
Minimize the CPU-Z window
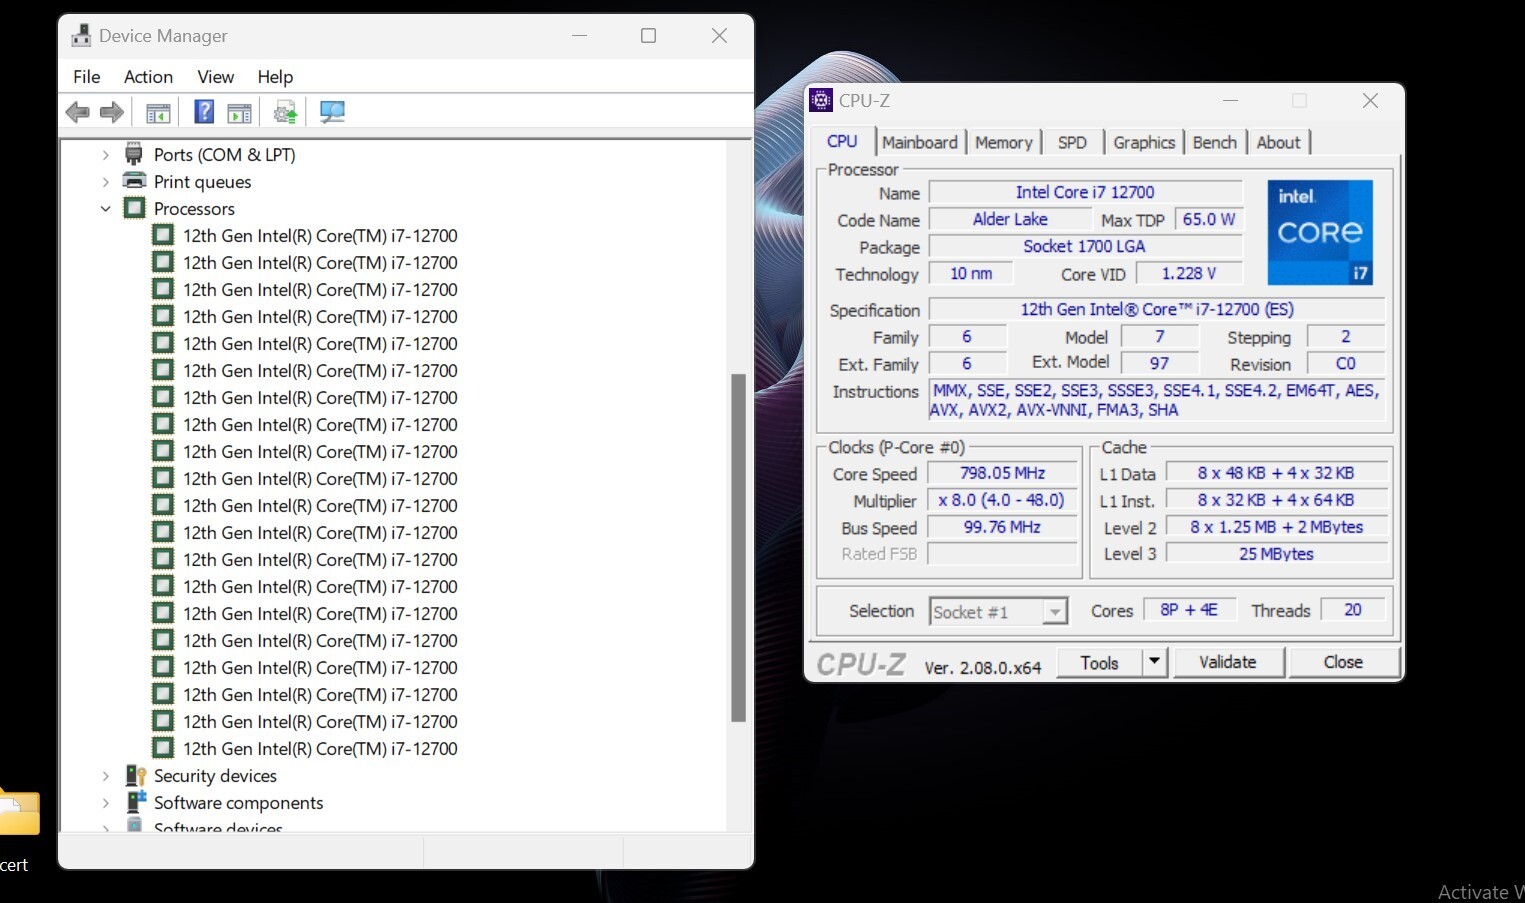coord(1230,100)
